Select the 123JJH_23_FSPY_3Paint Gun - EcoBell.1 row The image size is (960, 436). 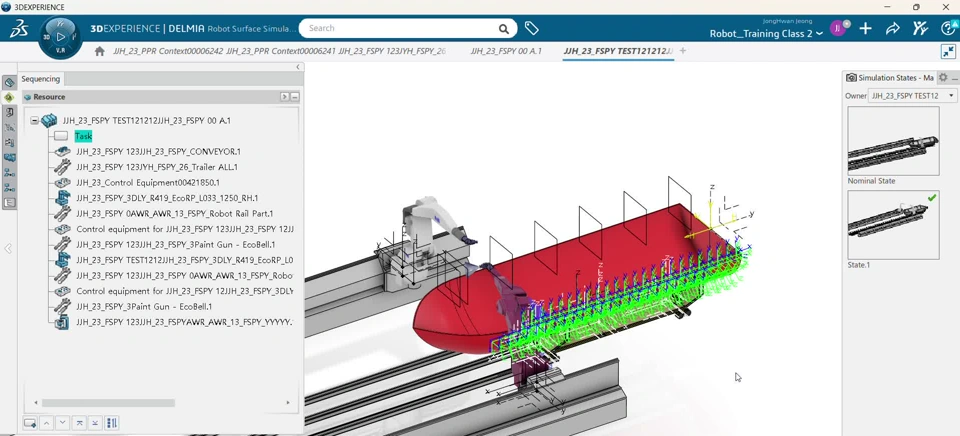click(176, 244)
